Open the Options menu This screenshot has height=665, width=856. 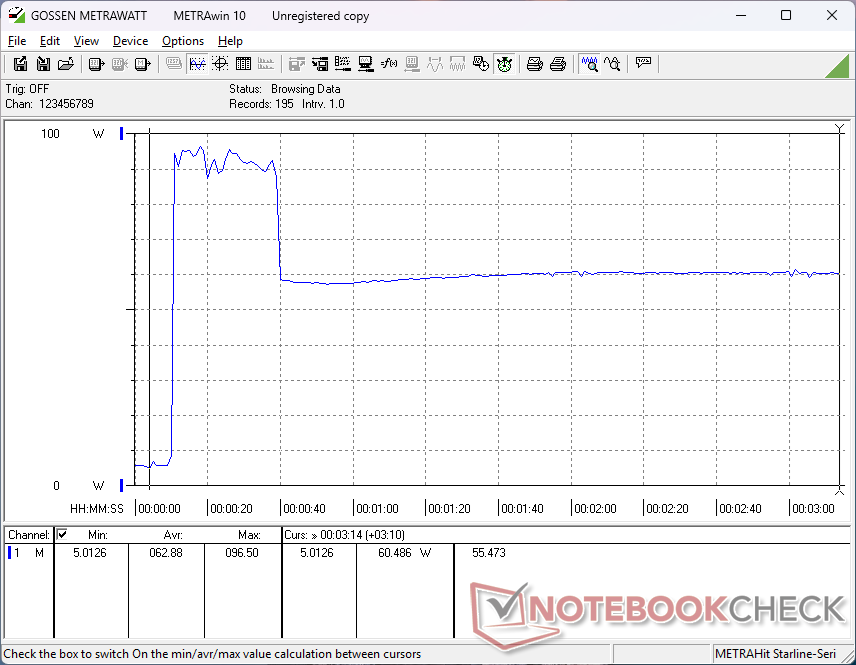[x=183, y=41]
